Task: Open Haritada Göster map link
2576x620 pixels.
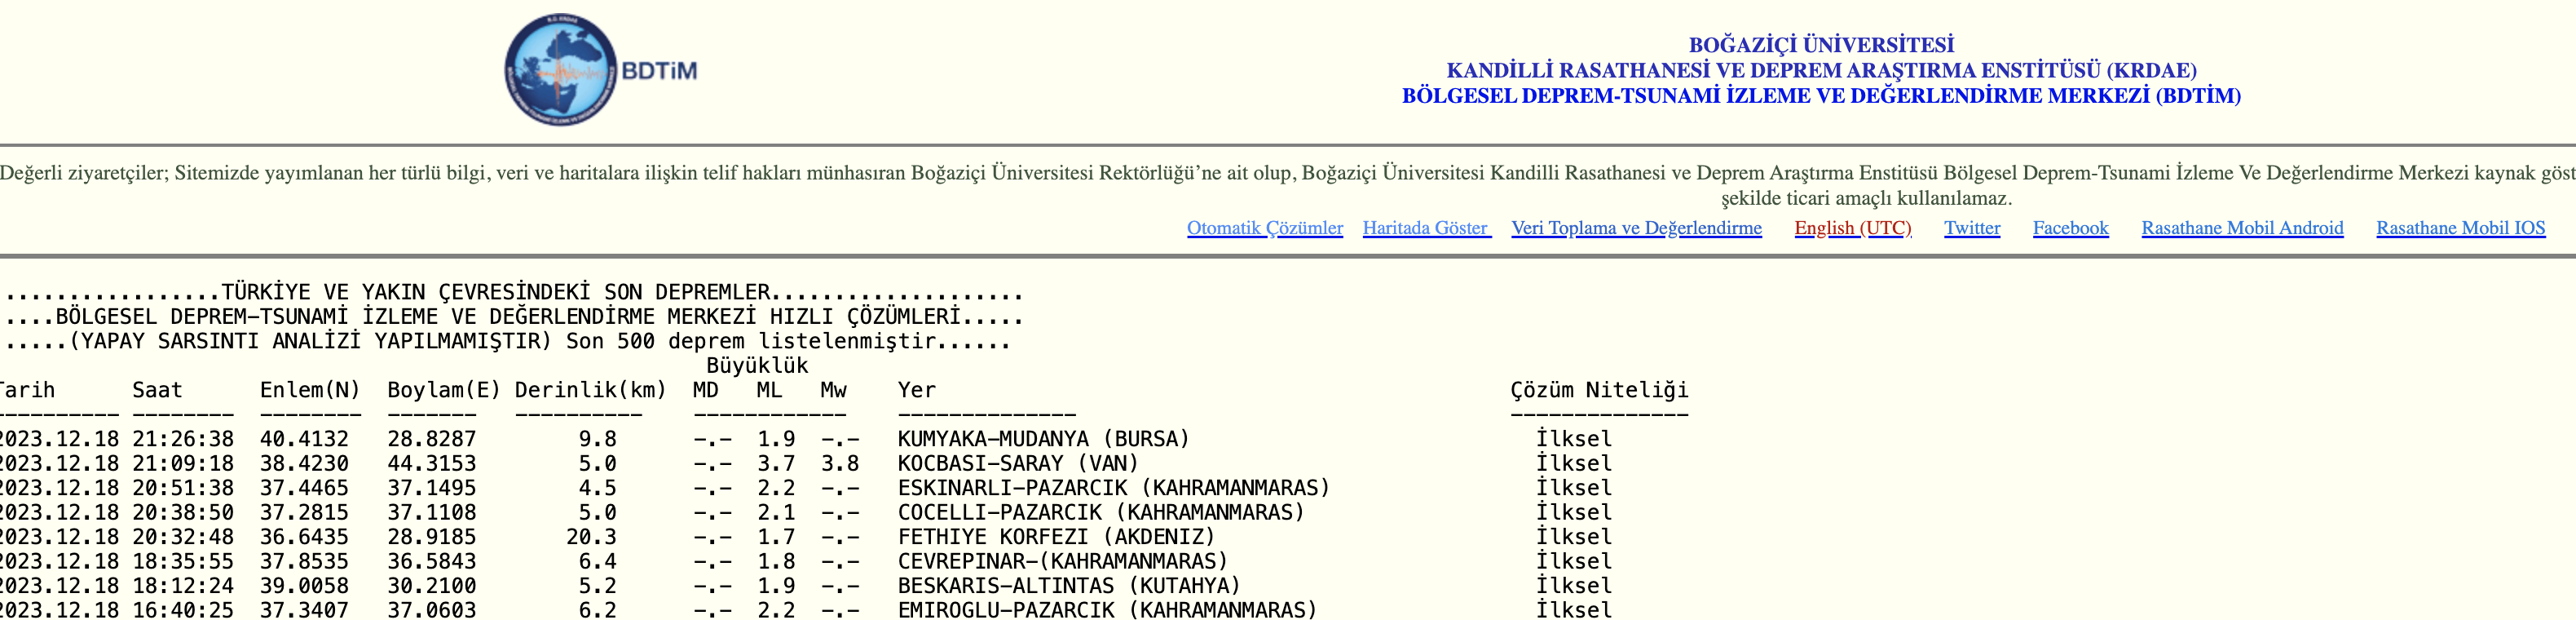Action: pyautogui.click(x=1426, y=228)
